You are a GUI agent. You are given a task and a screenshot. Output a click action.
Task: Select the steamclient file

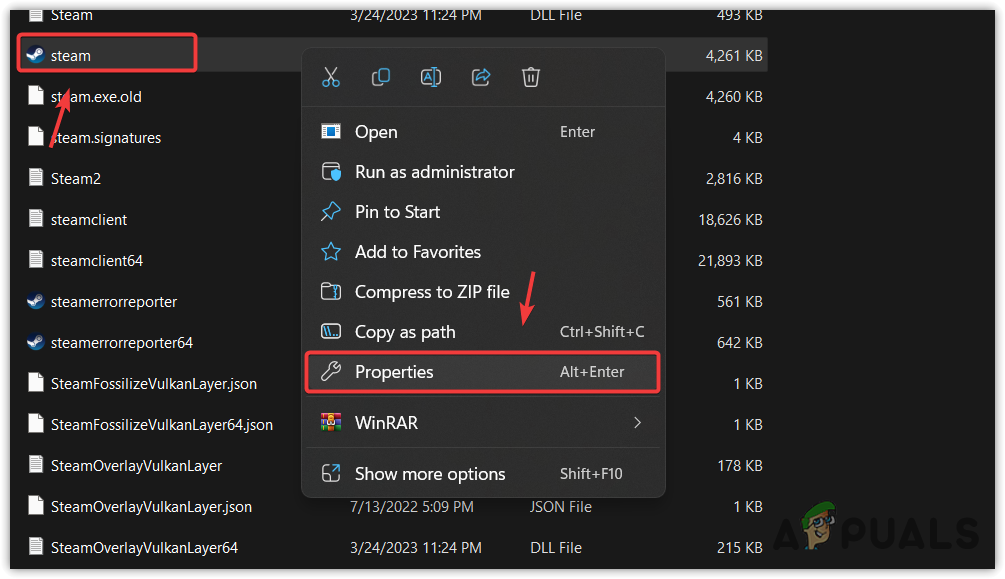88,220
